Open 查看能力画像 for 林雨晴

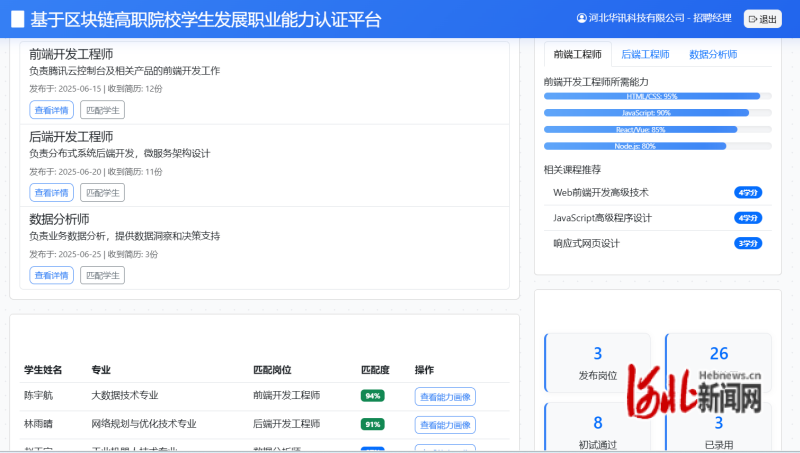click(445, 425)
